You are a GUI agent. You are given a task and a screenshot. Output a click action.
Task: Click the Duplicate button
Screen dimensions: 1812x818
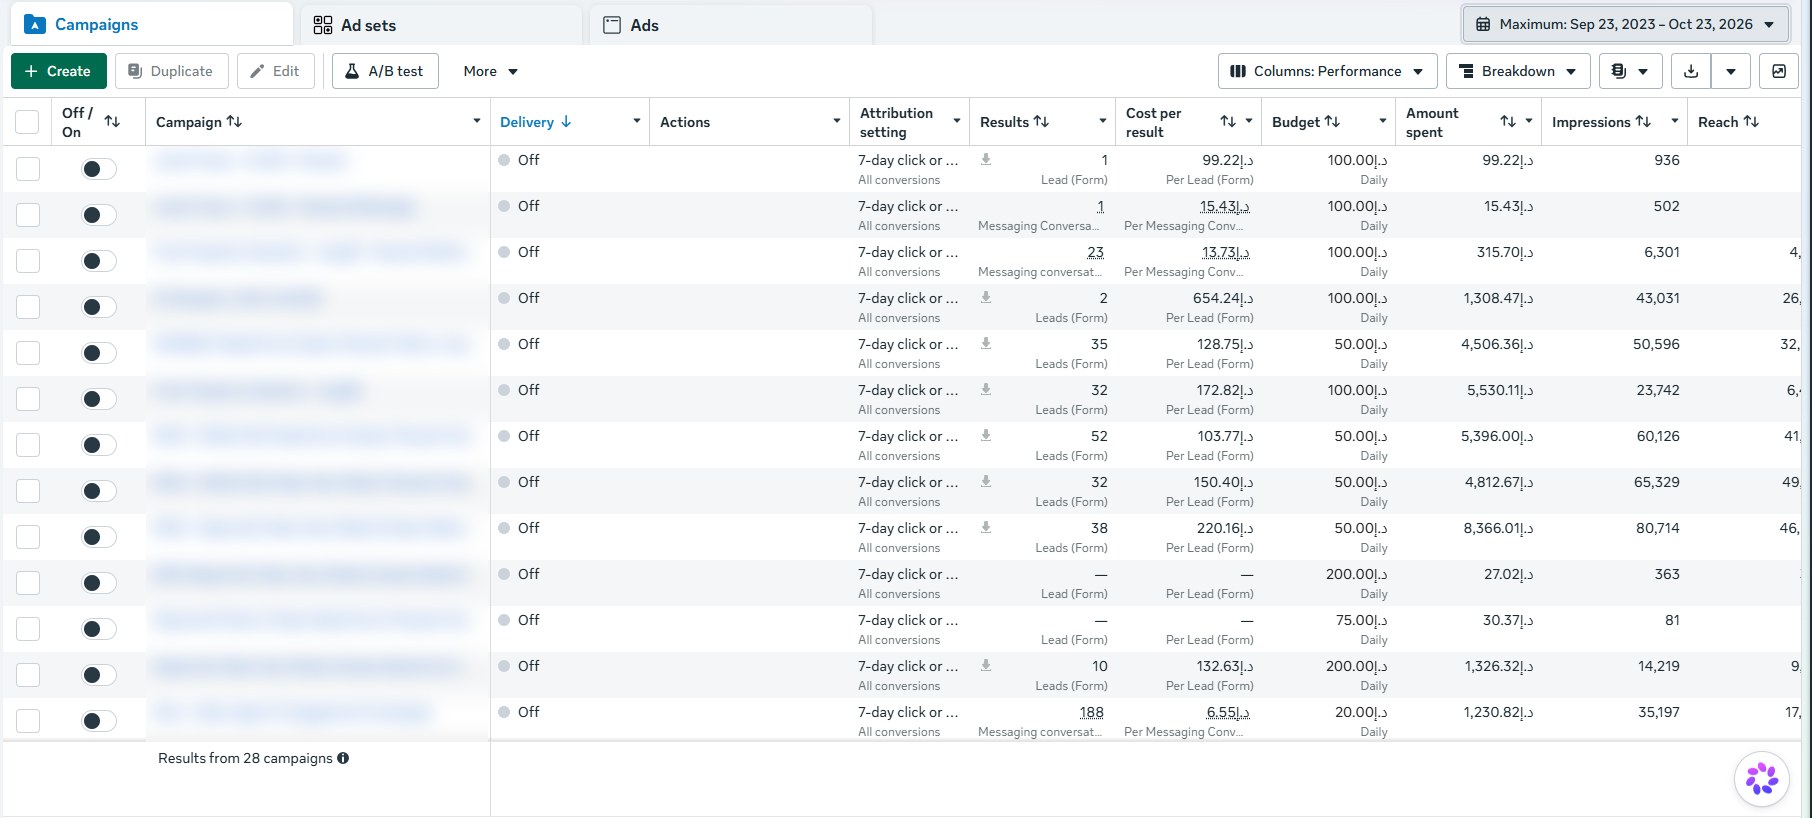coord(171,71)
